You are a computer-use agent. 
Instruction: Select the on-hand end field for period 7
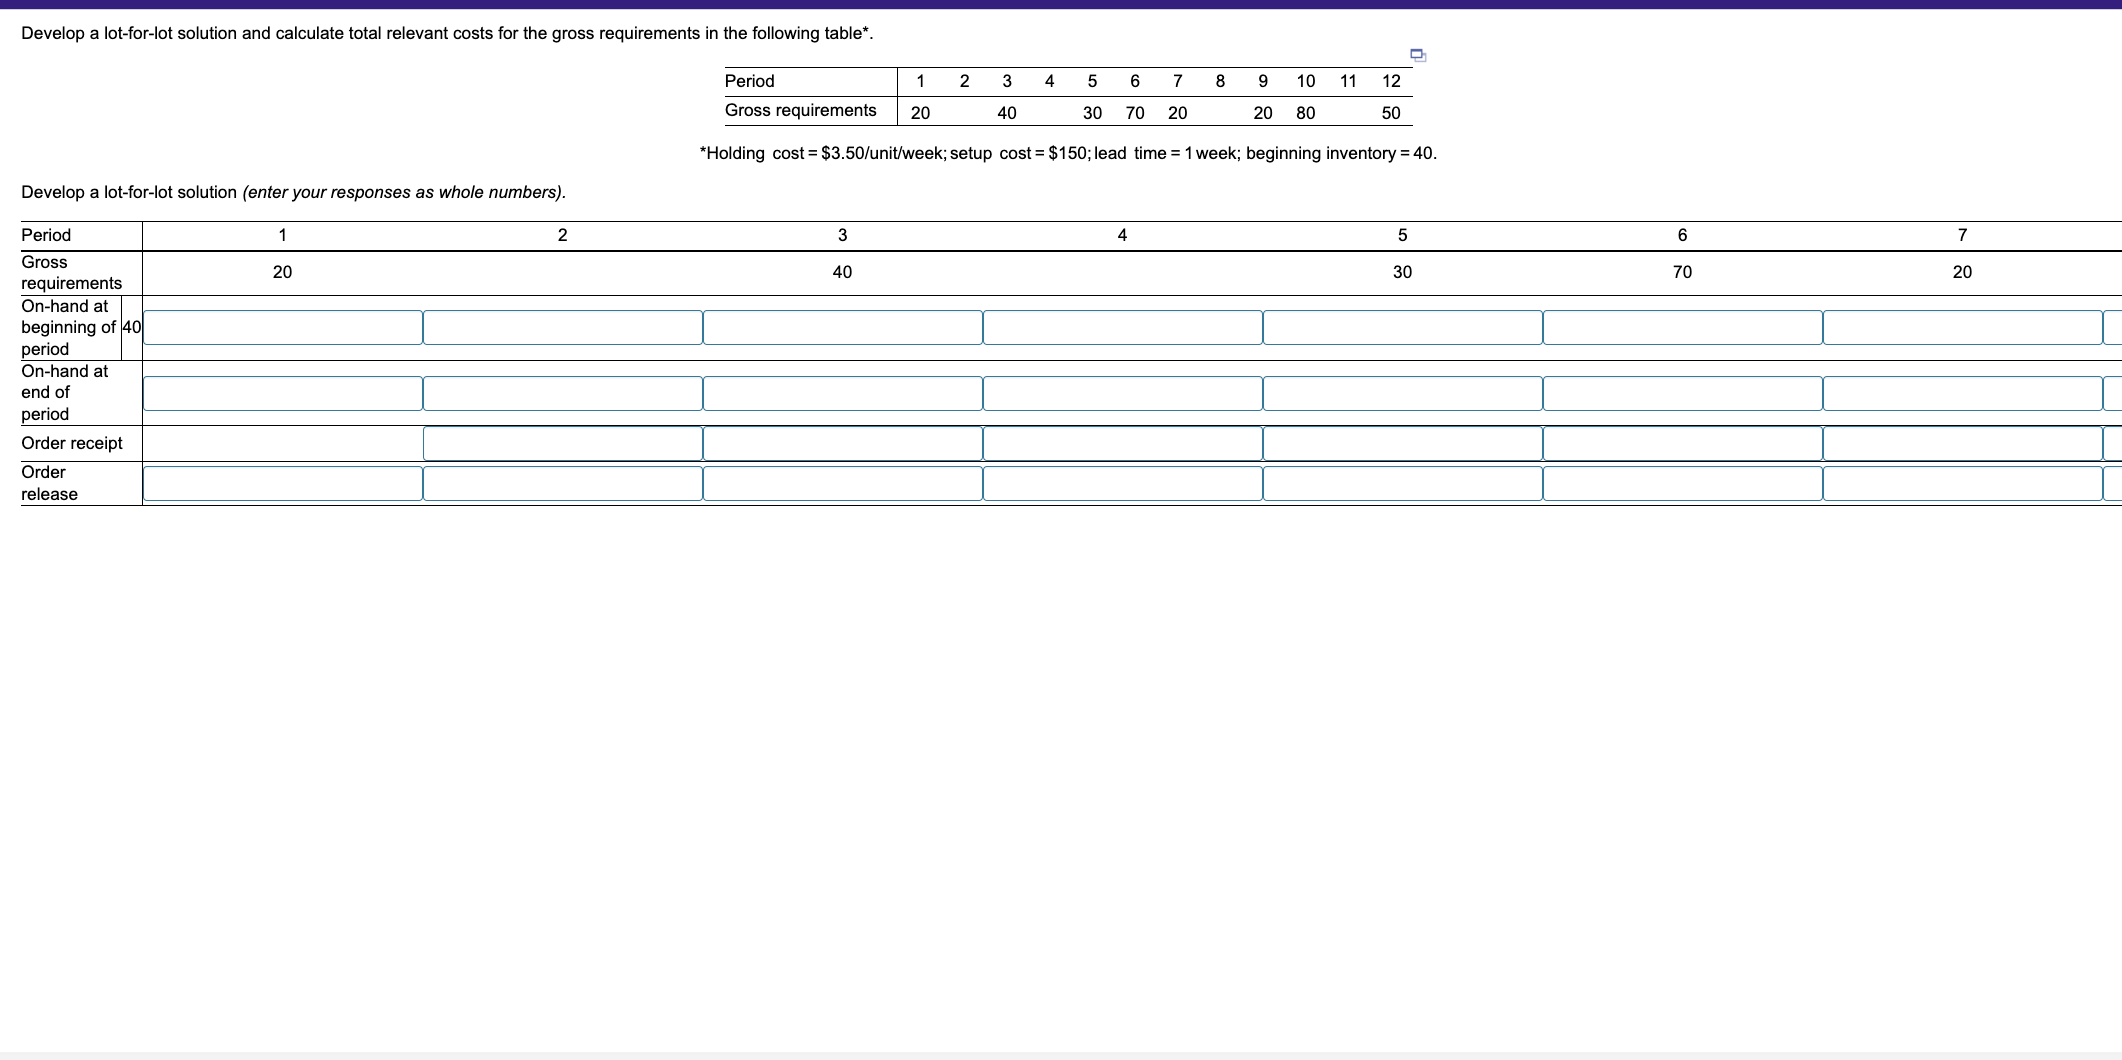tap(1963, 393)
